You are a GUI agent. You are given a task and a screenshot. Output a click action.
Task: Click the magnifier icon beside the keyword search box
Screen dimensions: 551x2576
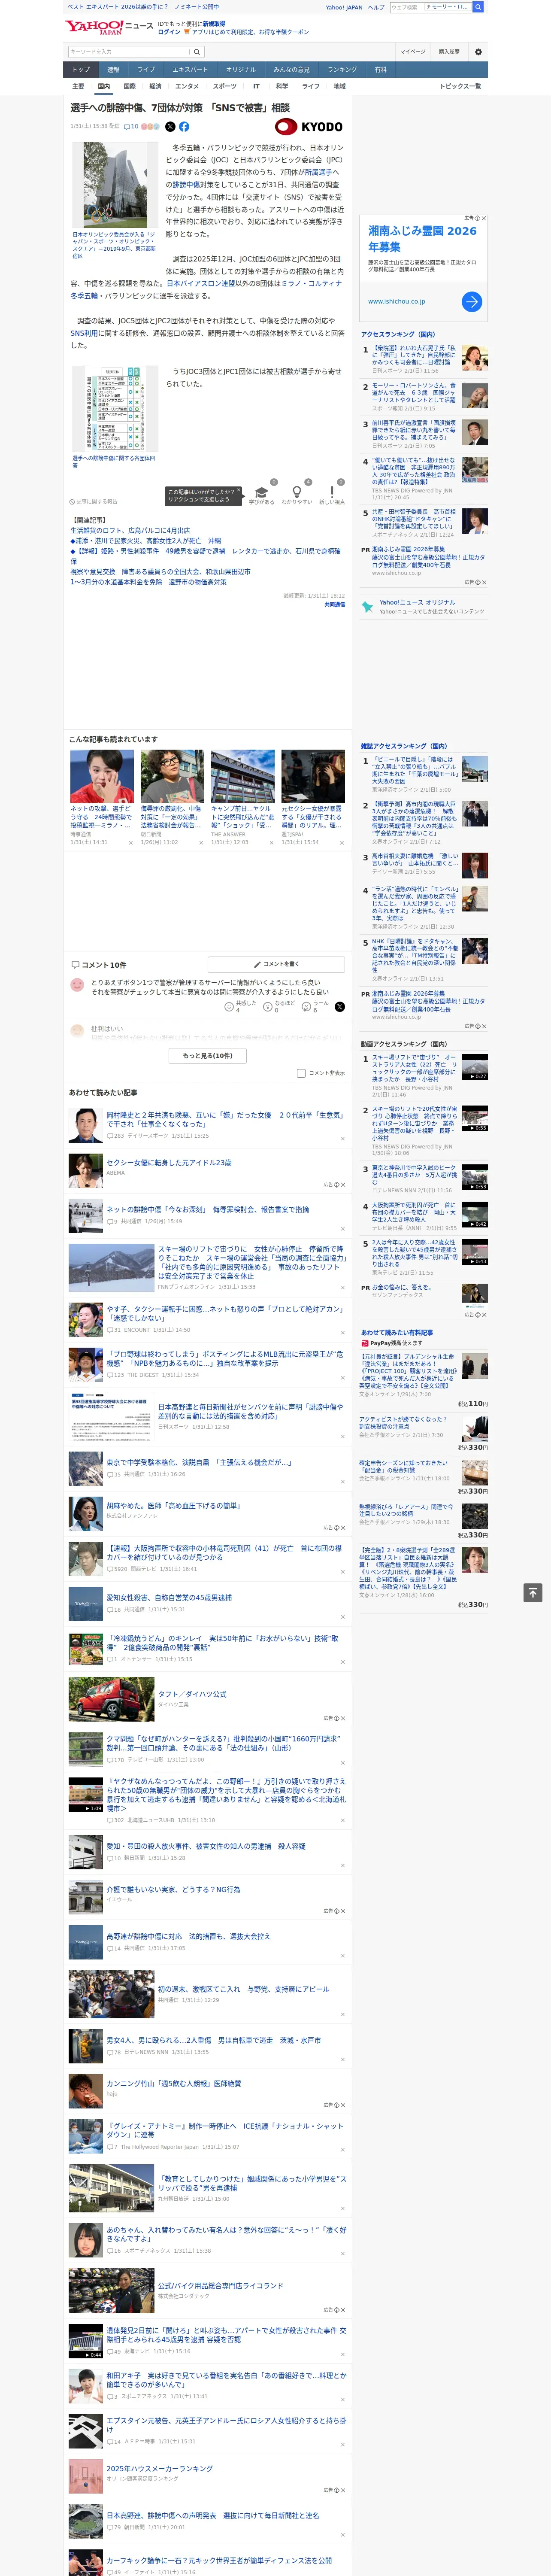[197, 52]
